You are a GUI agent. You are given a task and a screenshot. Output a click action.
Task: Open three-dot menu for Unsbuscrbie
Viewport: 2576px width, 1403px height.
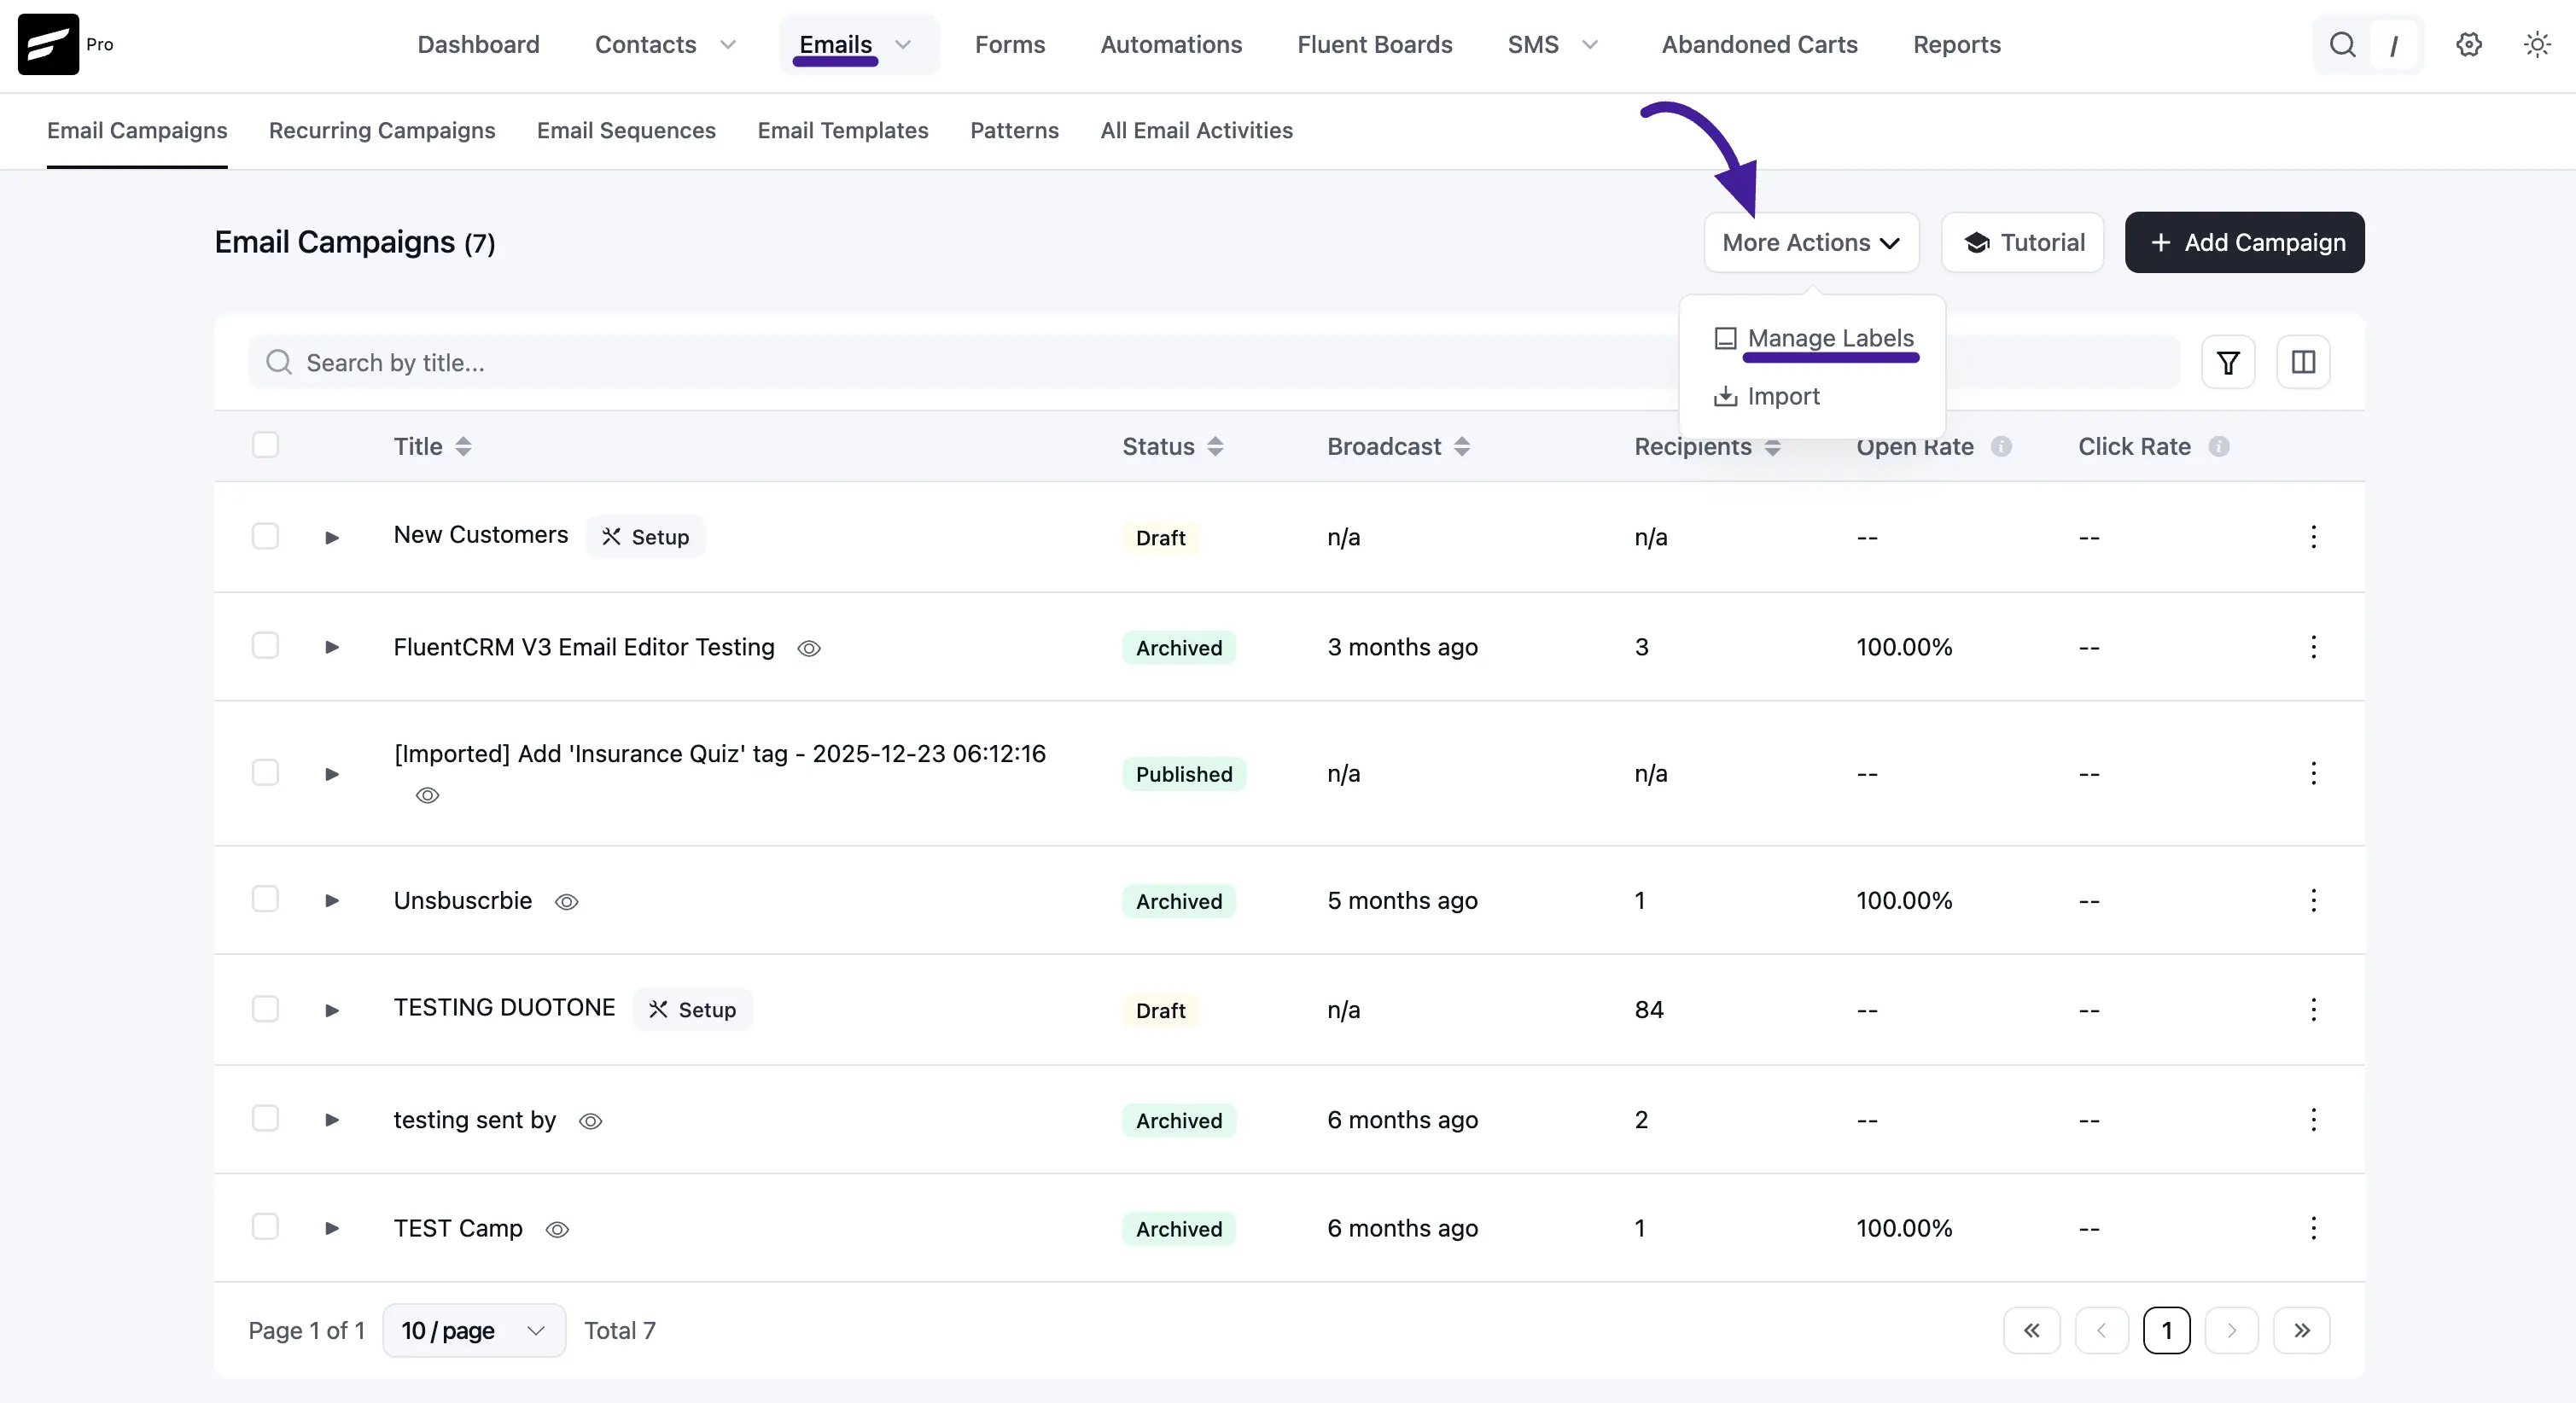pyautogui.click(x=2313, y=901)
